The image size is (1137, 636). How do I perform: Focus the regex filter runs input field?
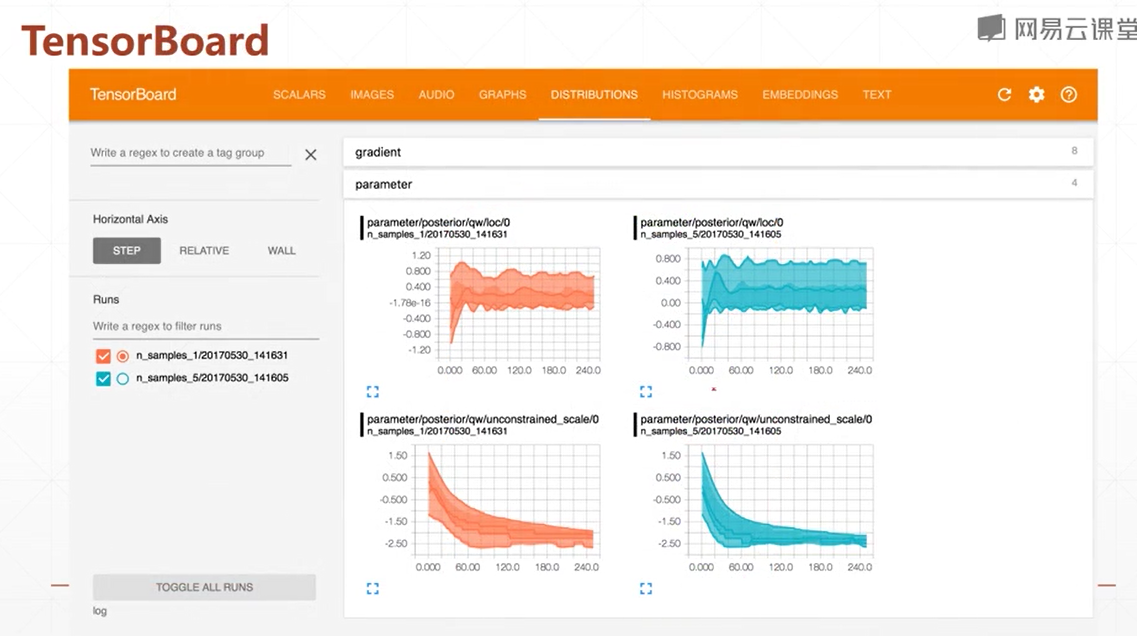(206, 326)
